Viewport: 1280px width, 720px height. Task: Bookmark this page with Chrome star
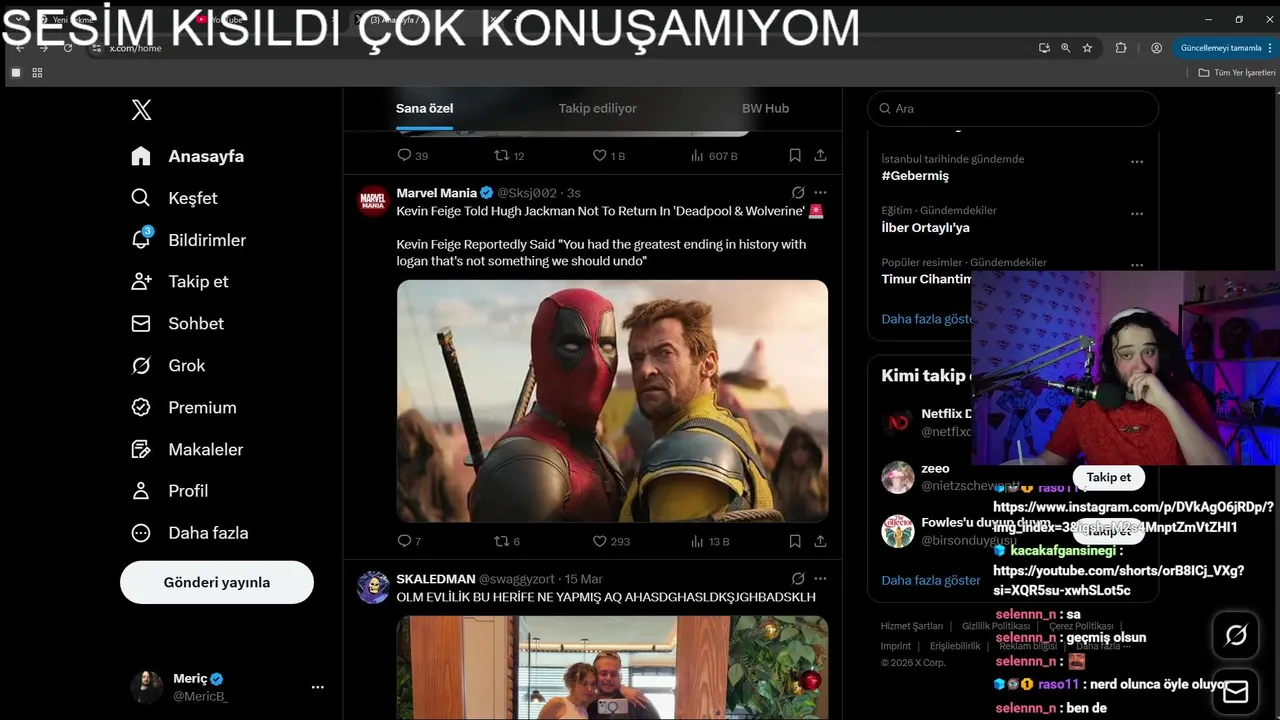point(1087,48)
